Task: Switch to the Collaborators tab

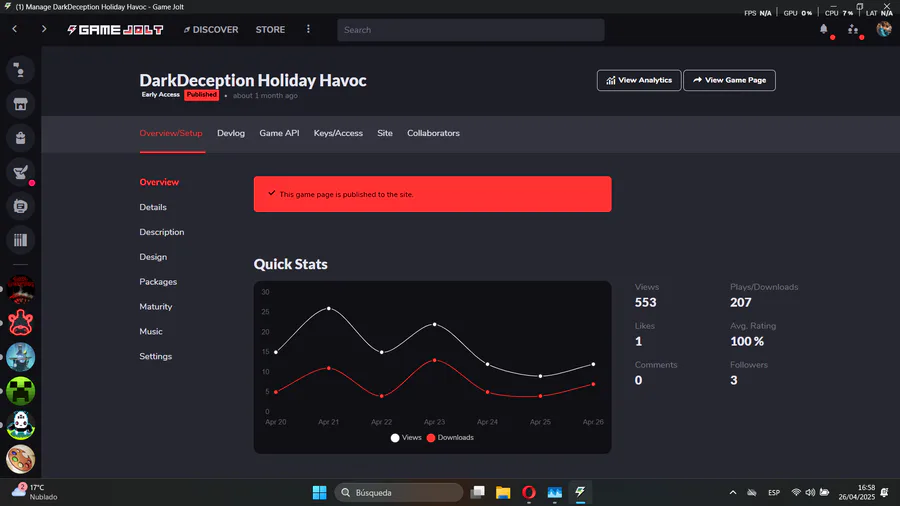Action: (x=433, y=133)
